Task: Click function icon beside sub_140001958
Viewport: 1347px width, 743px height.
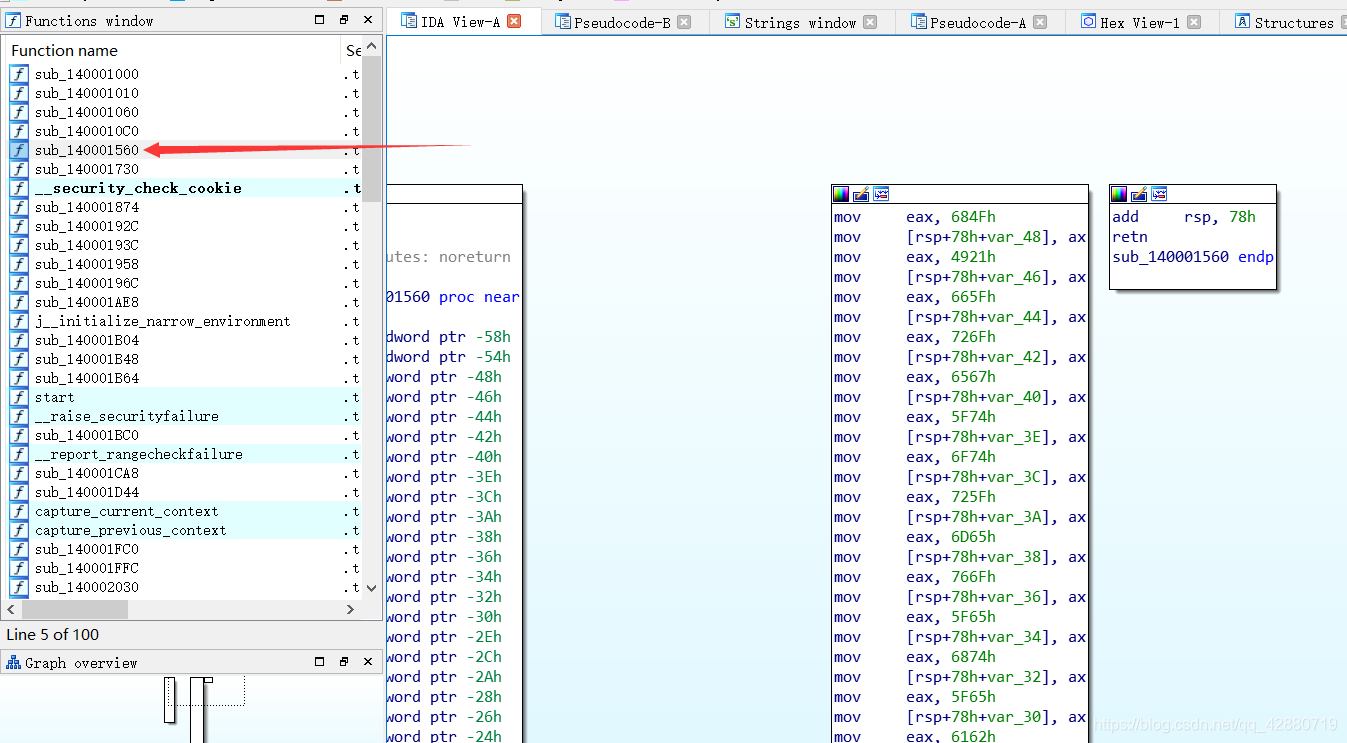Action: (x=19, y=264)
